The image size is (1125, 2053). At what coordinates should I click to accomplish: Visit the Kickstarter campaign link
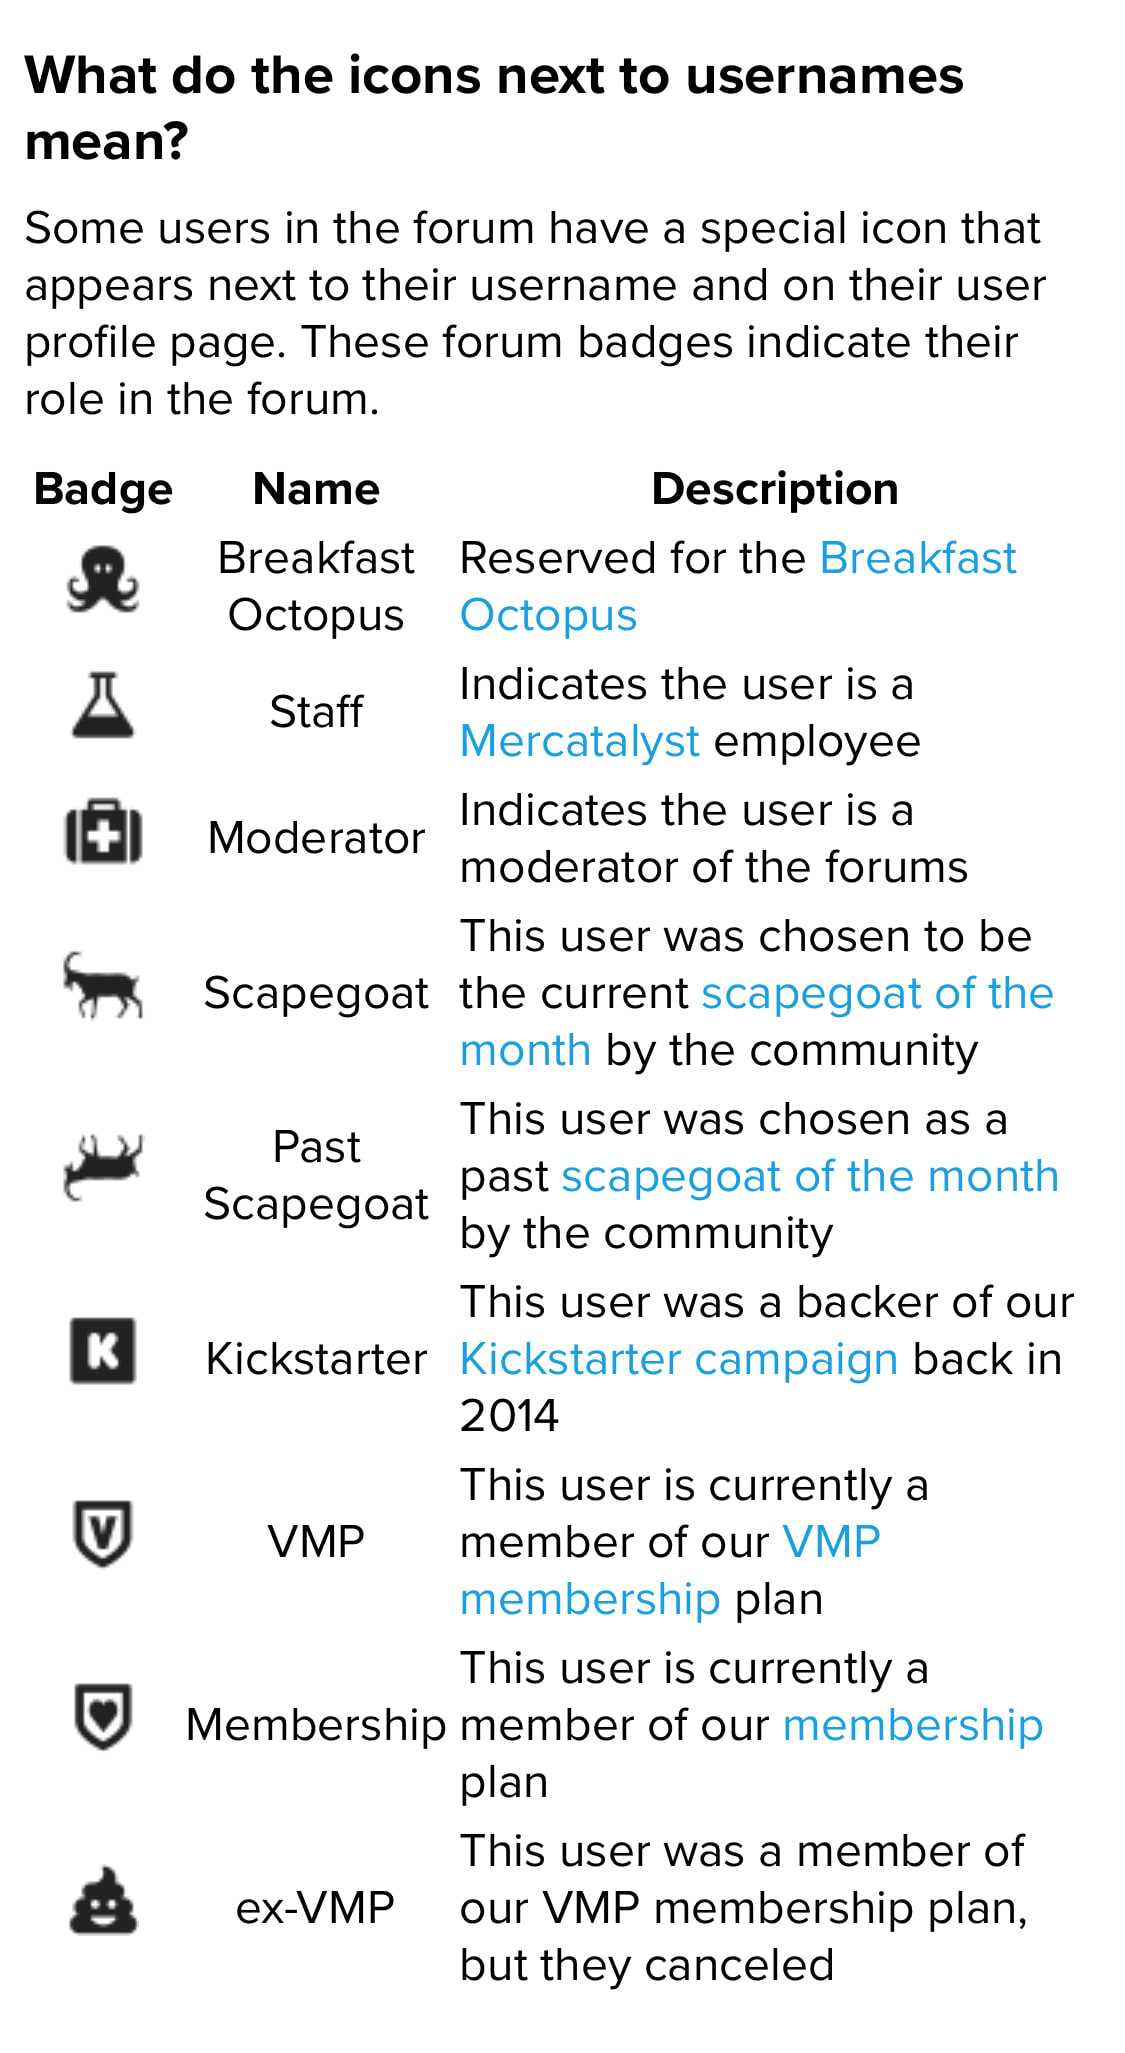(678, 1360)
